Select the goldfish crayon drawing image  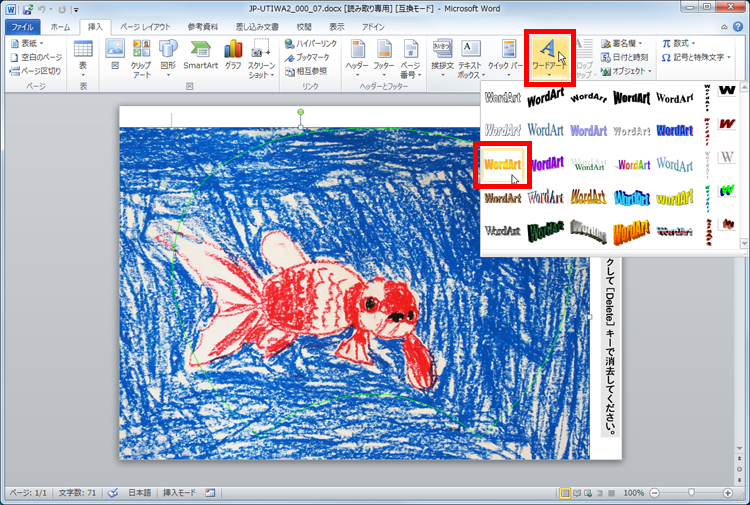coord(354,293)
